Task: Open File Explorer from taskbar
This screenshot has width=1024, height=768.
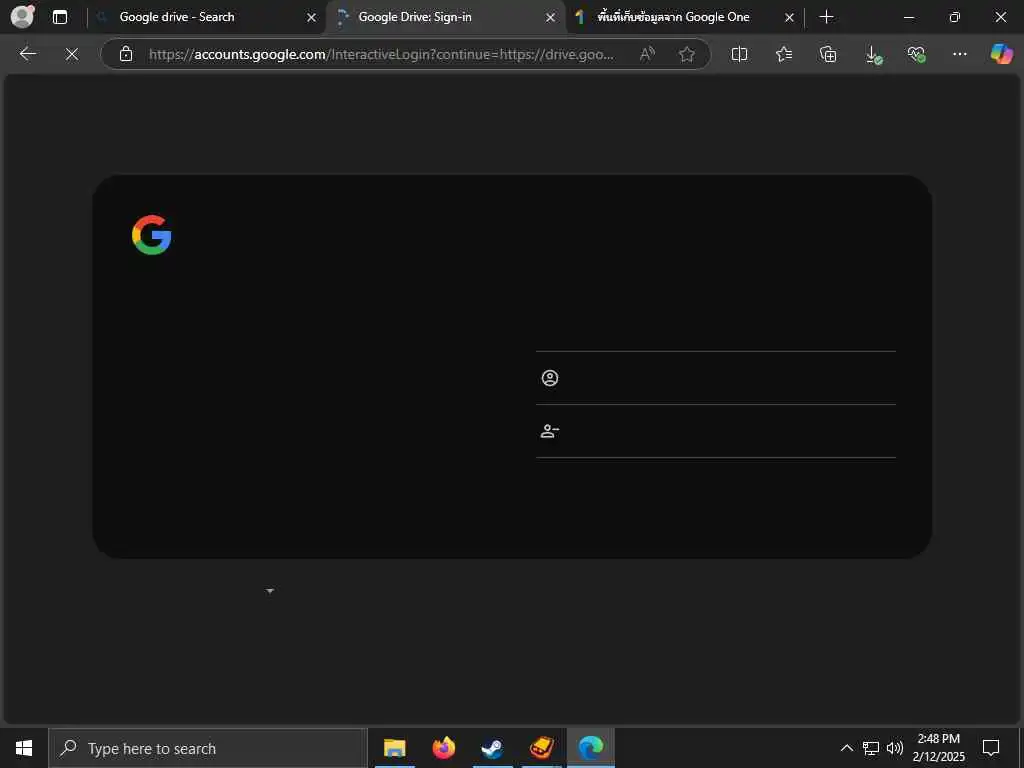Action: (x=394, y=748)
